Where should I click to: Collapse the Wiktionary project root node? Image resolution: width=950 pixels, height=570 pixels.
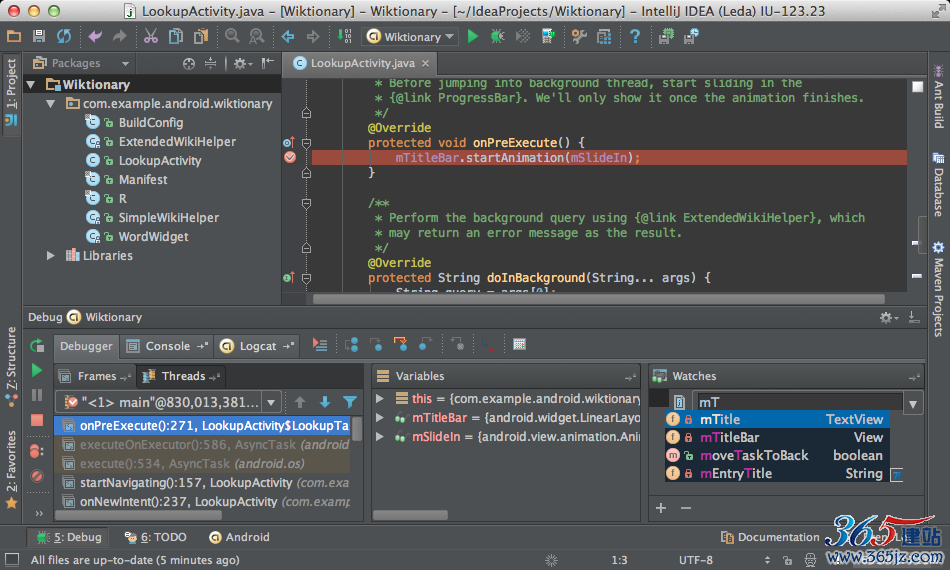(x=31, y=85)
